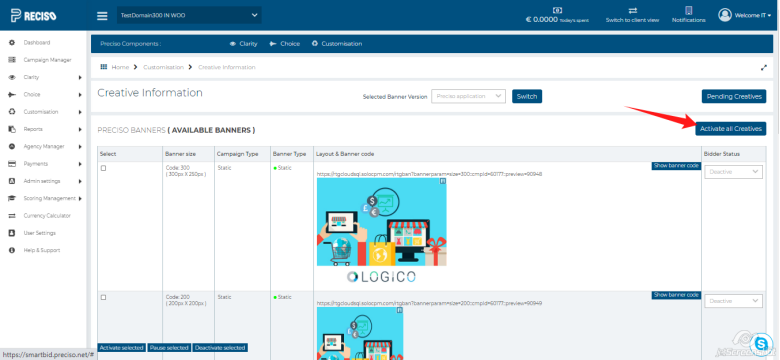Image resolution: width=780 pixels, height=360 pixels.
Task: Click the Notifications phone icon
Action: pos(688,10)
